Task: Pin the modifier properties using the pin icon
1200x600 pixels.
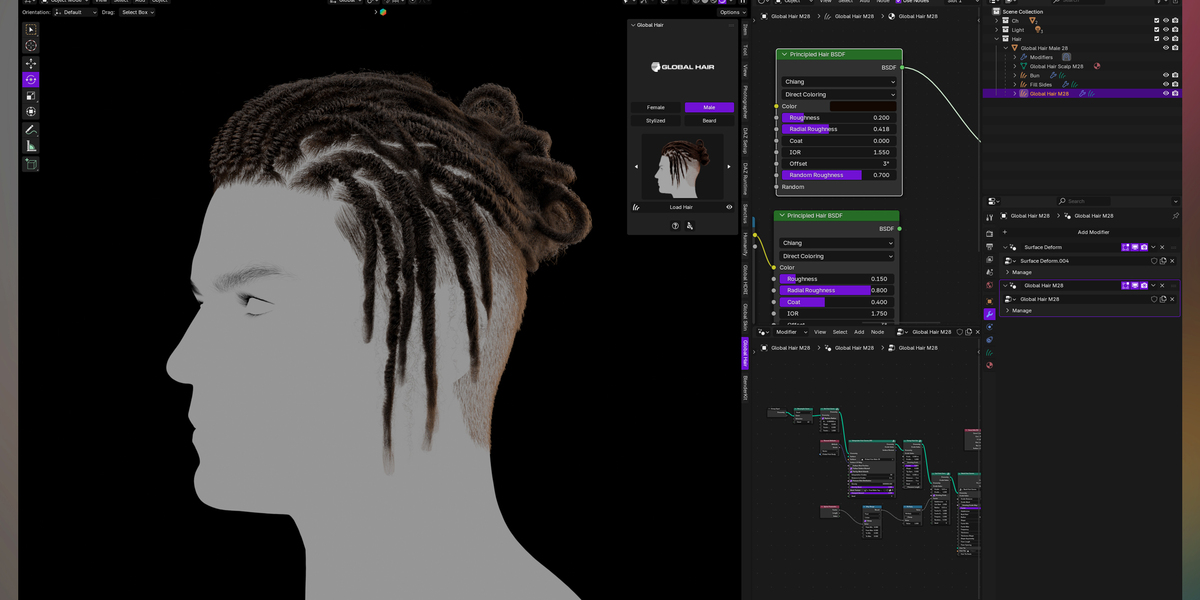Action: (1176, 215)
